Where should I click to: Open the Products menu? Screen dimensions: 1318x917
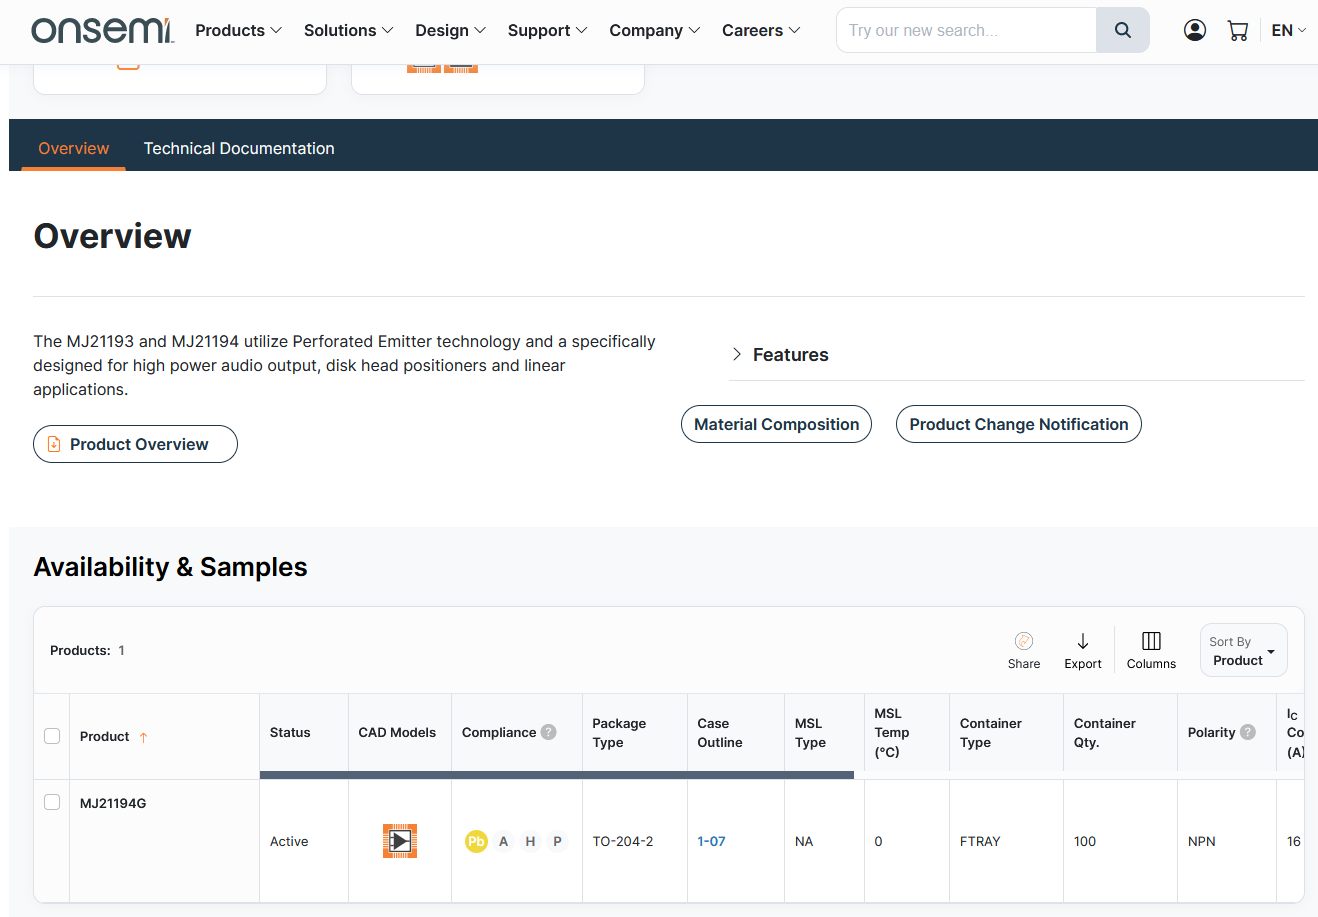pos(238,30)
